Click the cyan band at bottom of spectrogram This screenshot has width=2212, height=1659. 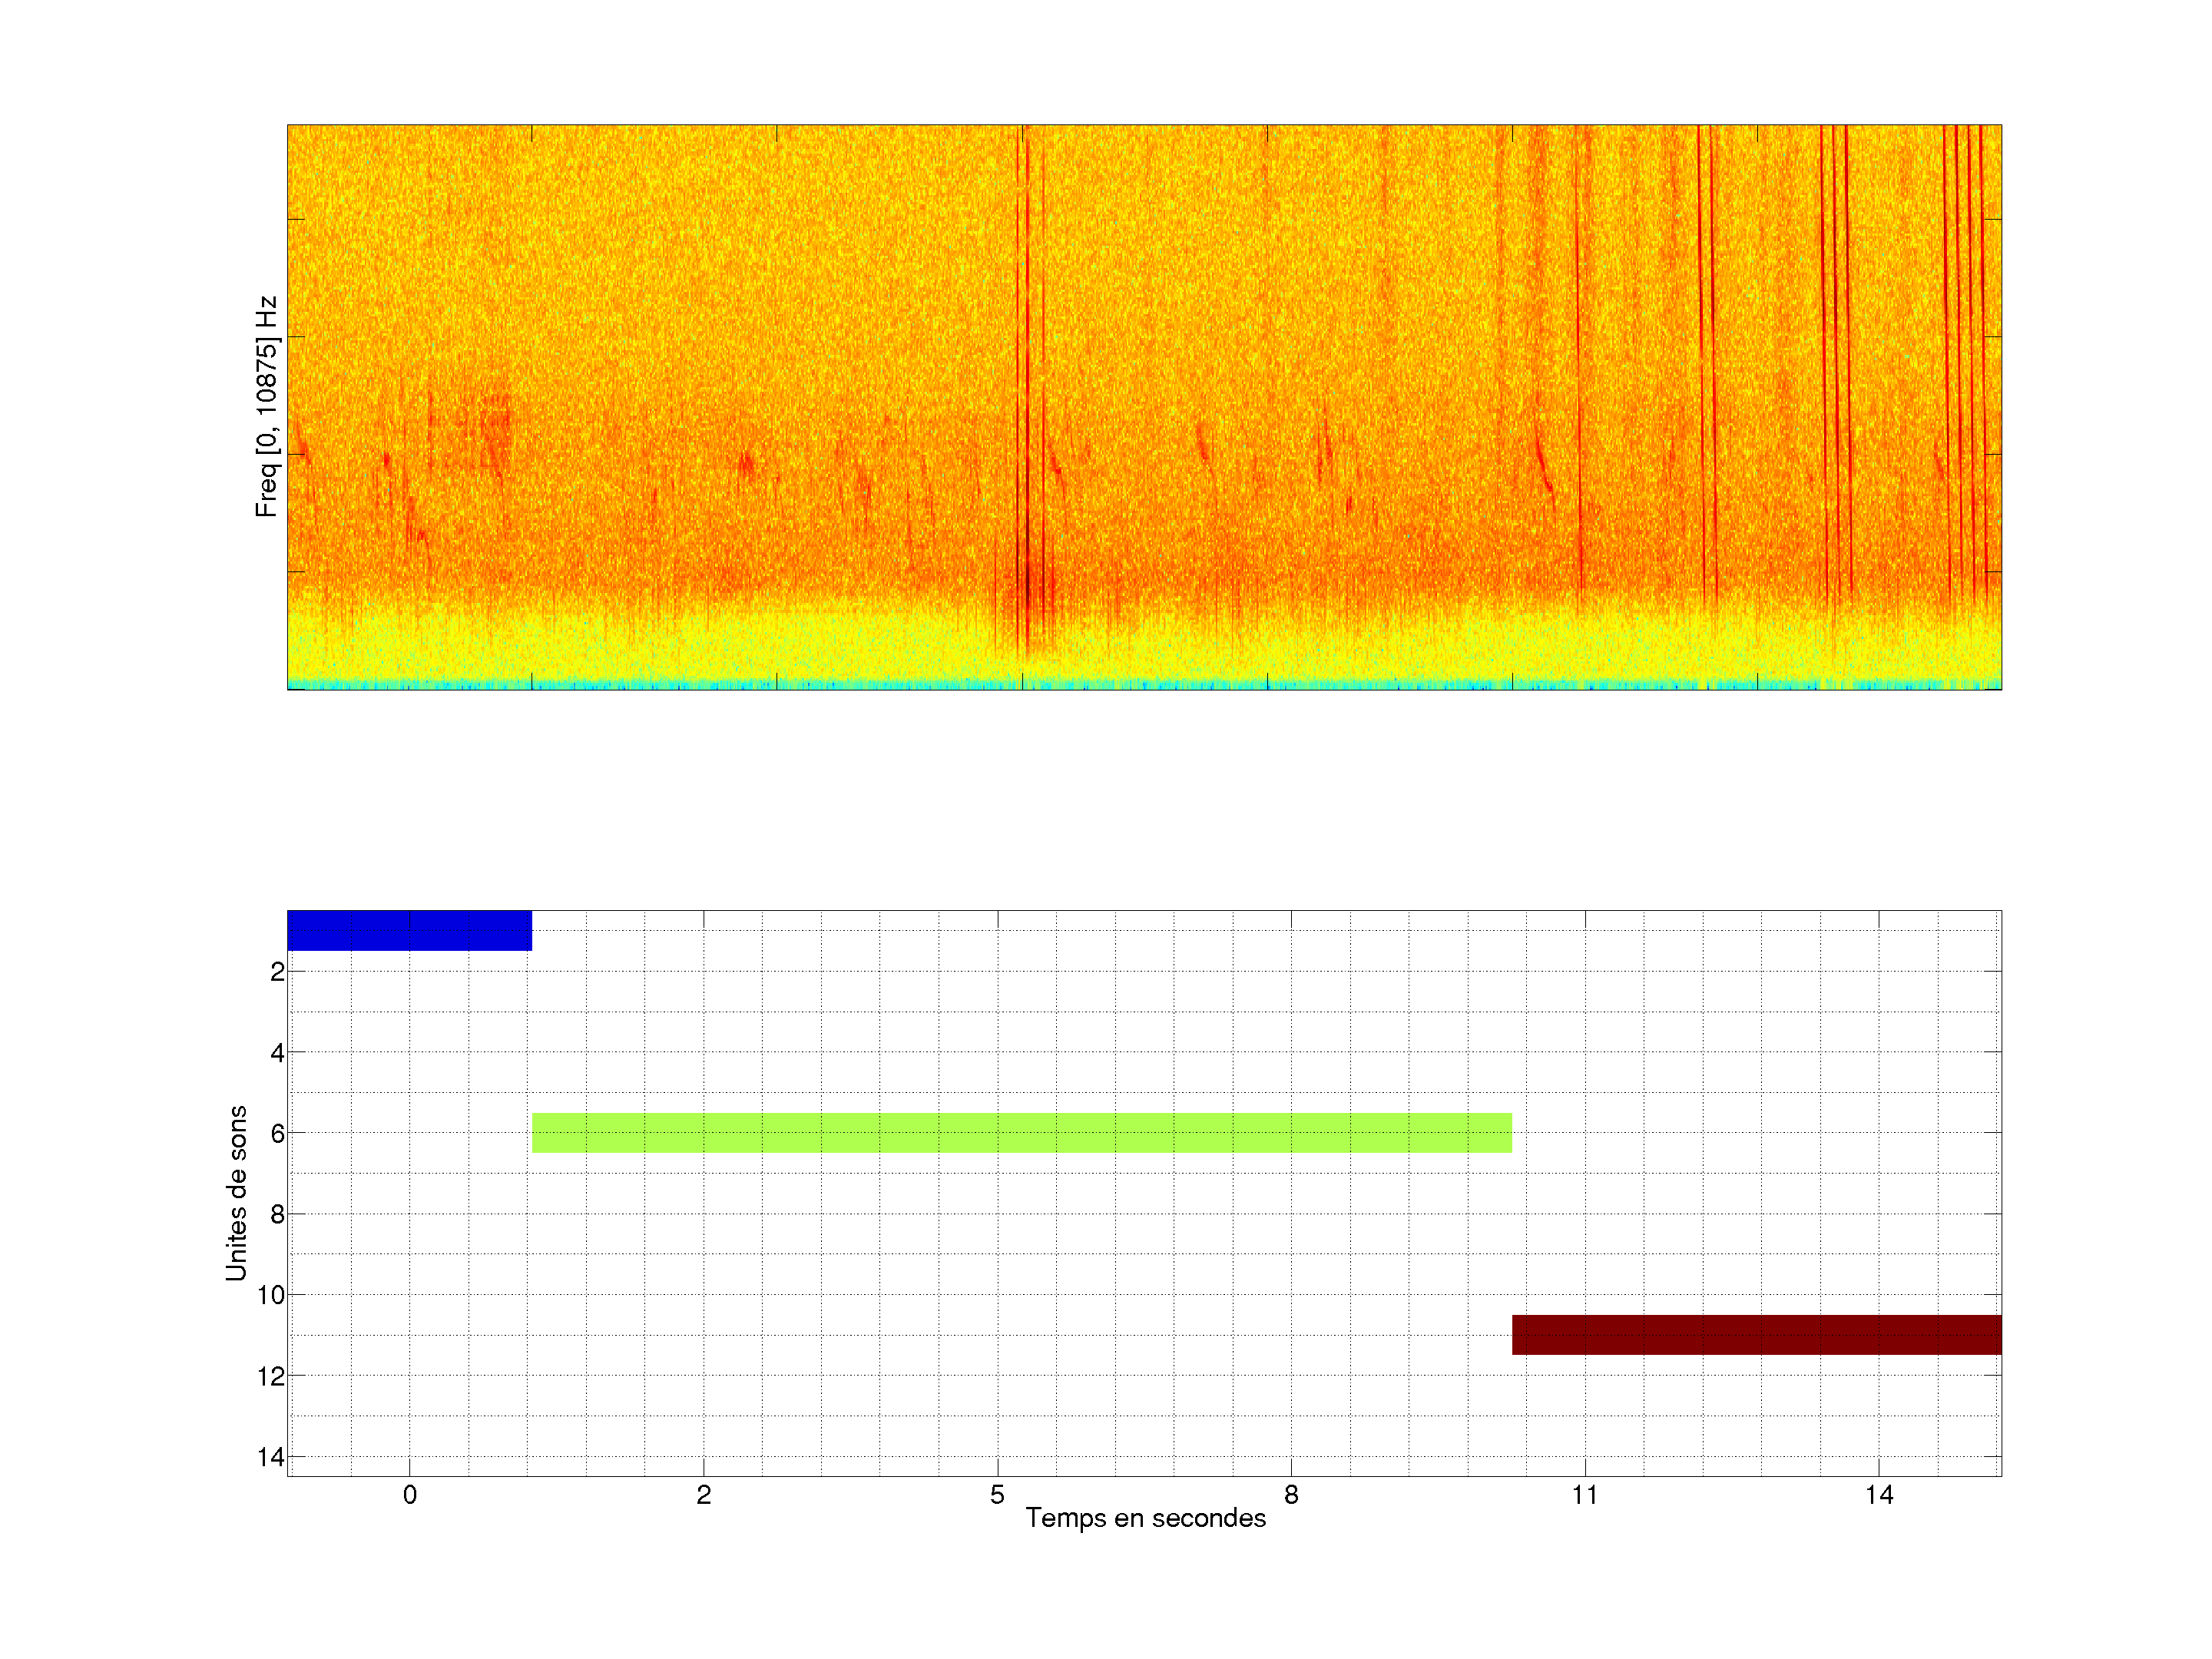tap(1144, 685)
